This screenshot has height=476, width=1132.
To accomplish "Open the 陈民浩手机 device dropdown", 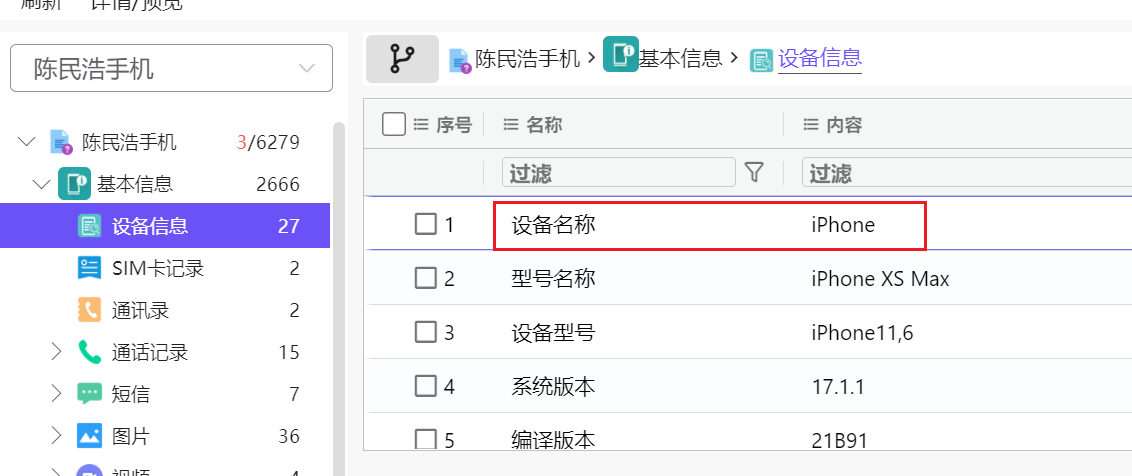I will [171, 68].
